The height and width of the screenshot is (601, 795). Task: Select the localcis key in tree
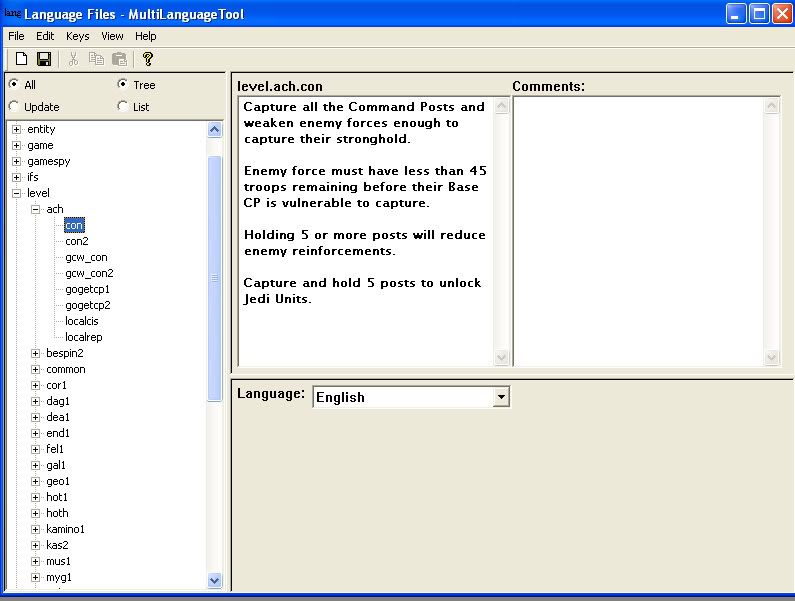pyautogui.click(x=82, y=321)
